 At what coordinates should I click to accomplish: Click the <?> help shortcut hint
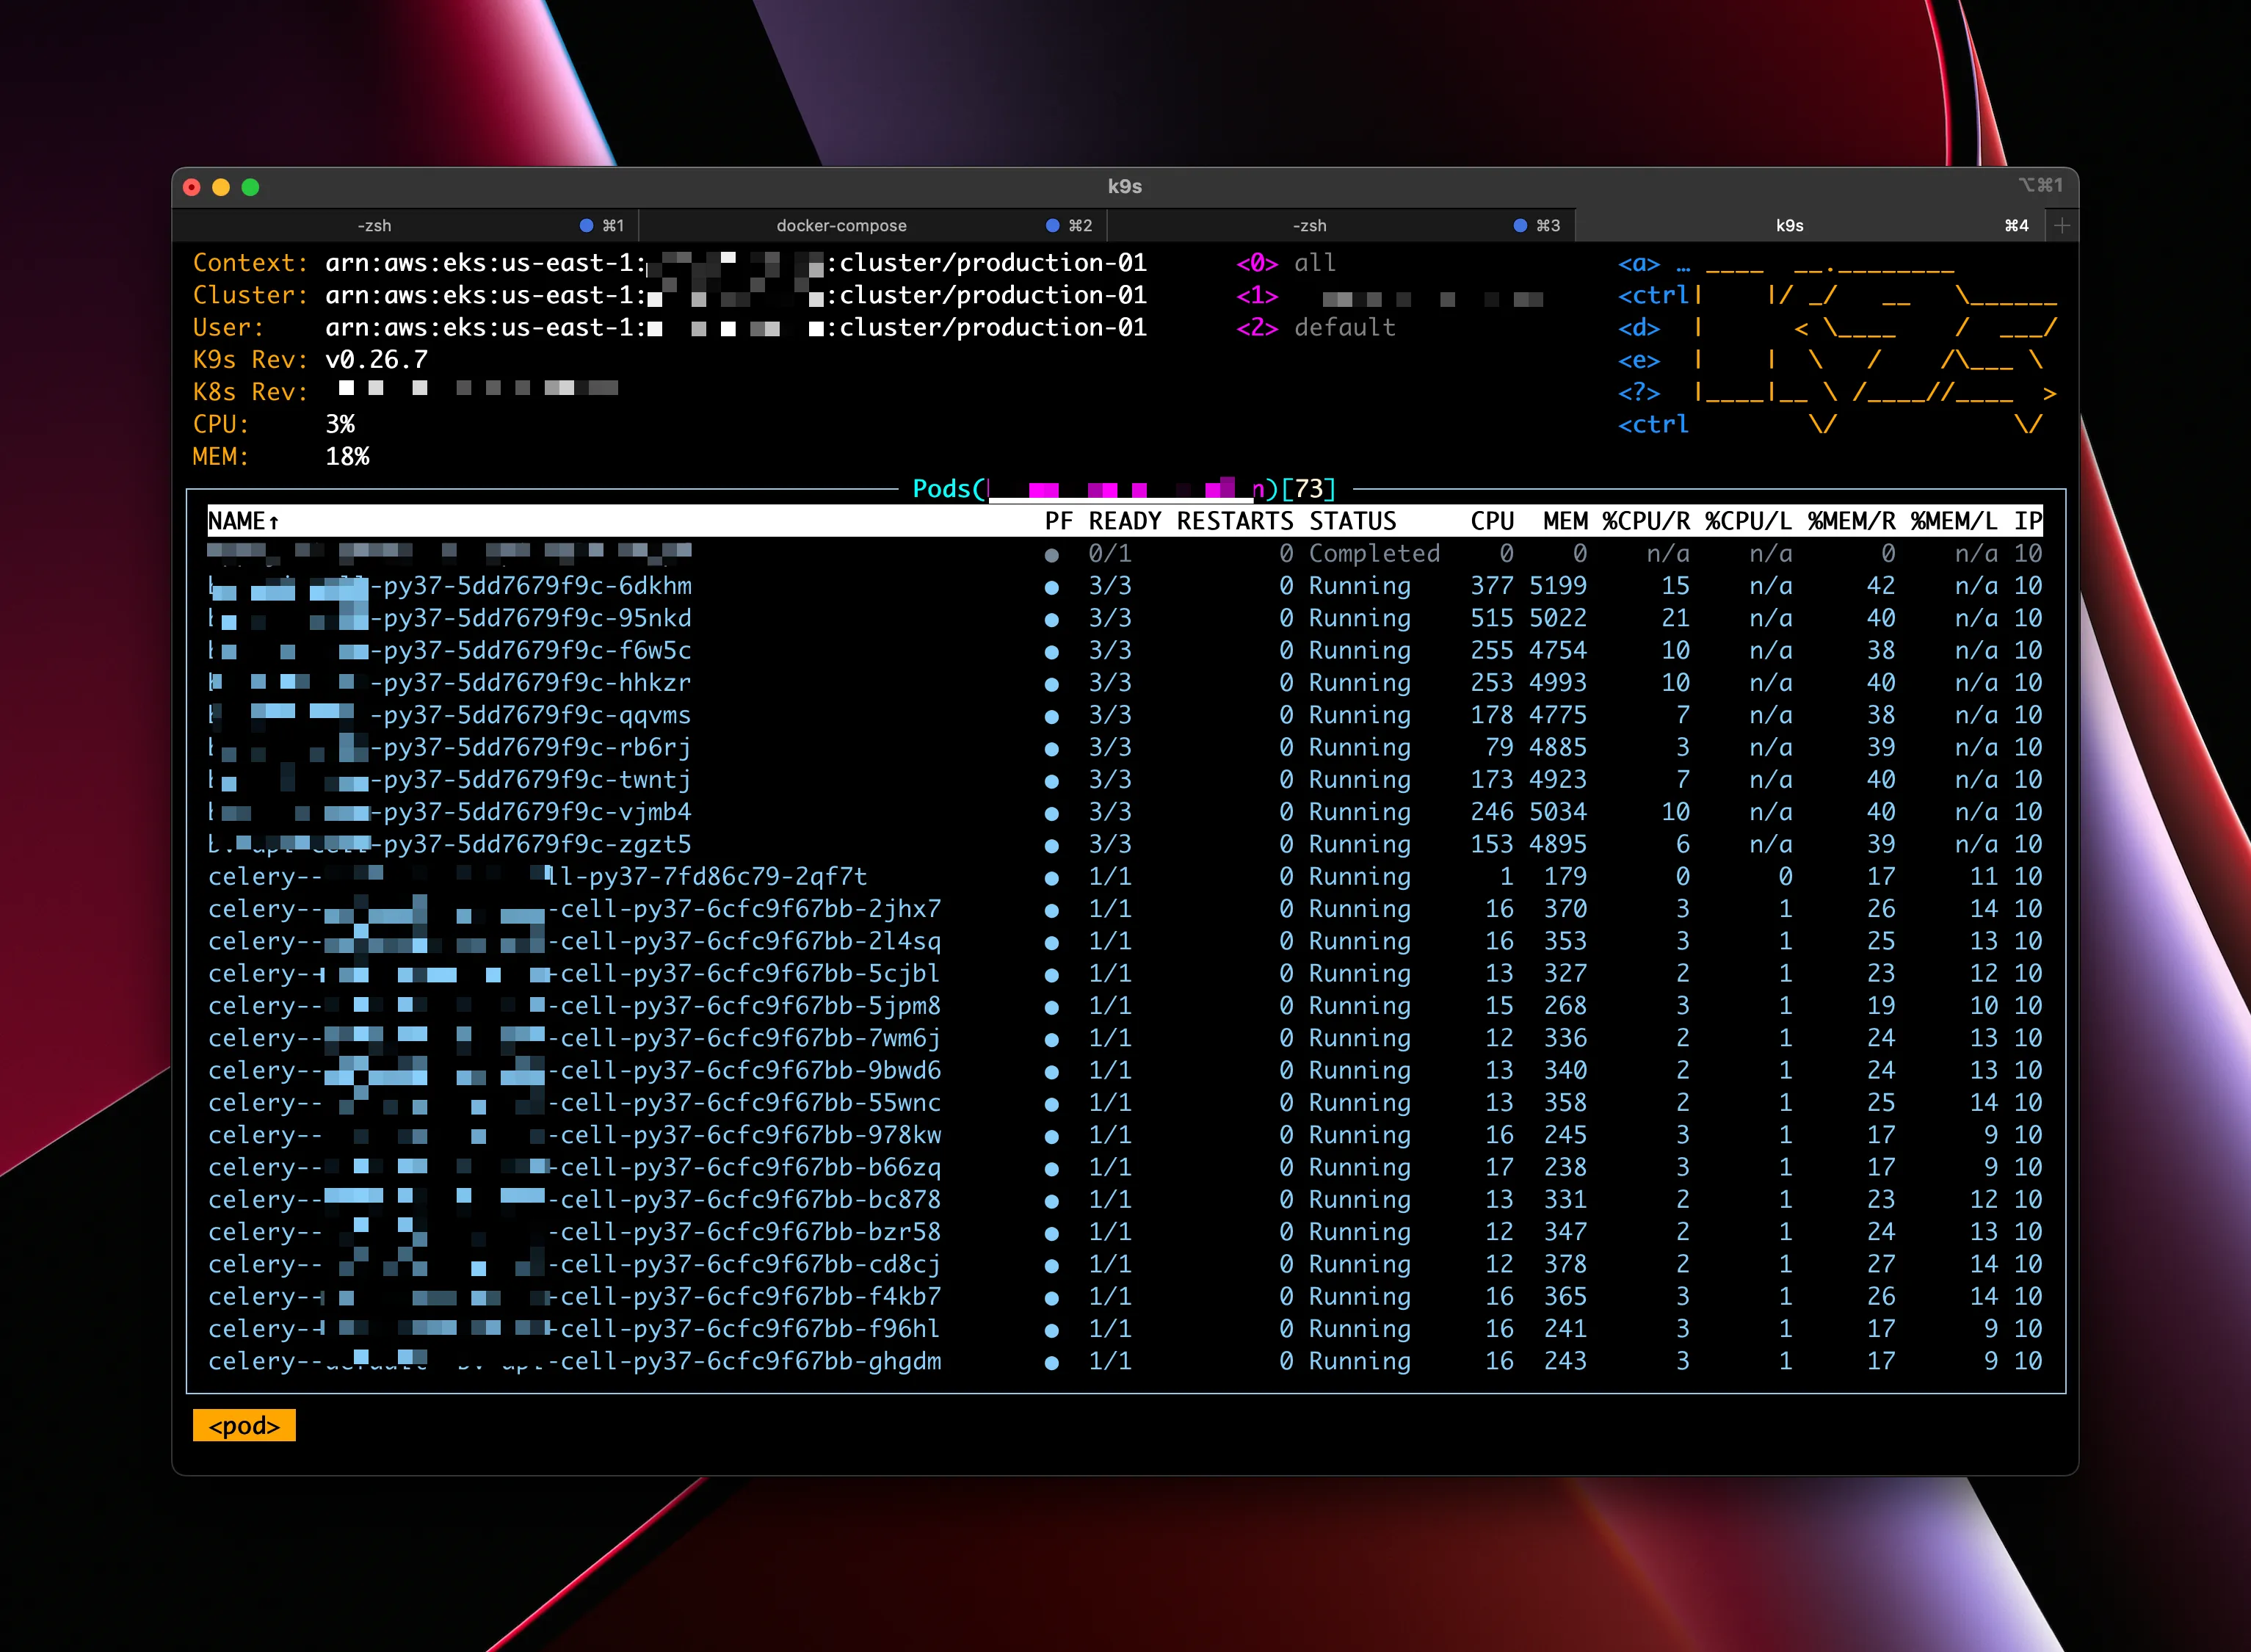coord(1639,393)
